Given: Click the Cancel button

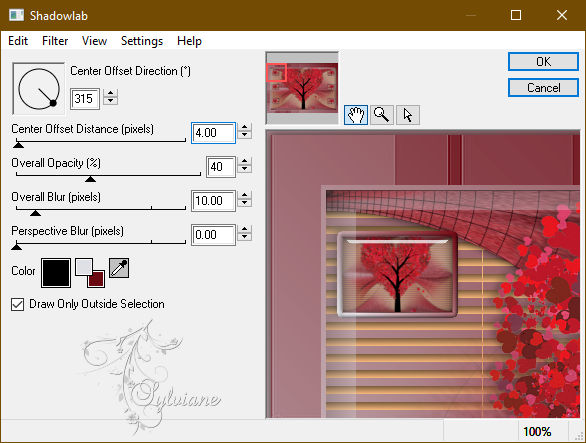Looking at the screenshot, I should pyautogui.click(x=543, y=88).
